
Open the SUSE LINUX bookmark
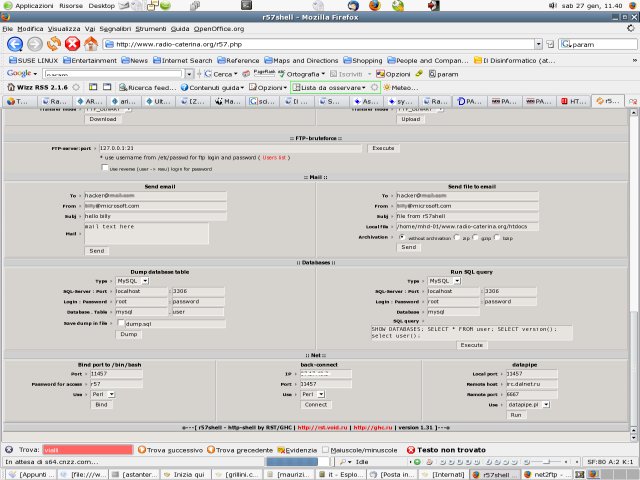pyautogui.click(x=36, y=60)
